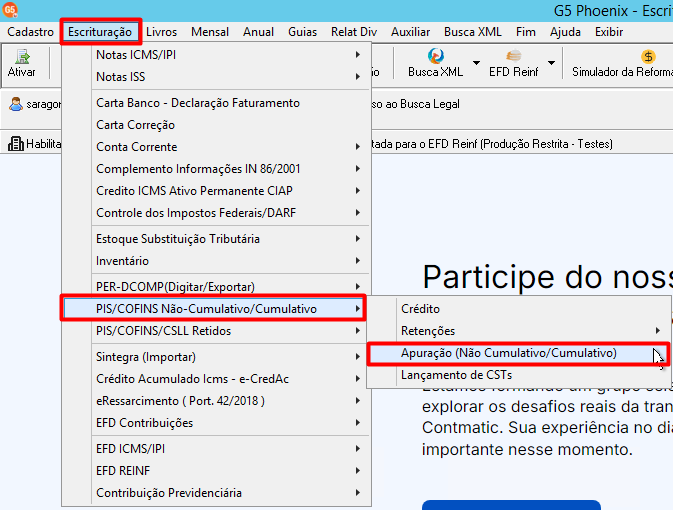Expand Controle dos Impostos Federais/DARF

[215, 212]
